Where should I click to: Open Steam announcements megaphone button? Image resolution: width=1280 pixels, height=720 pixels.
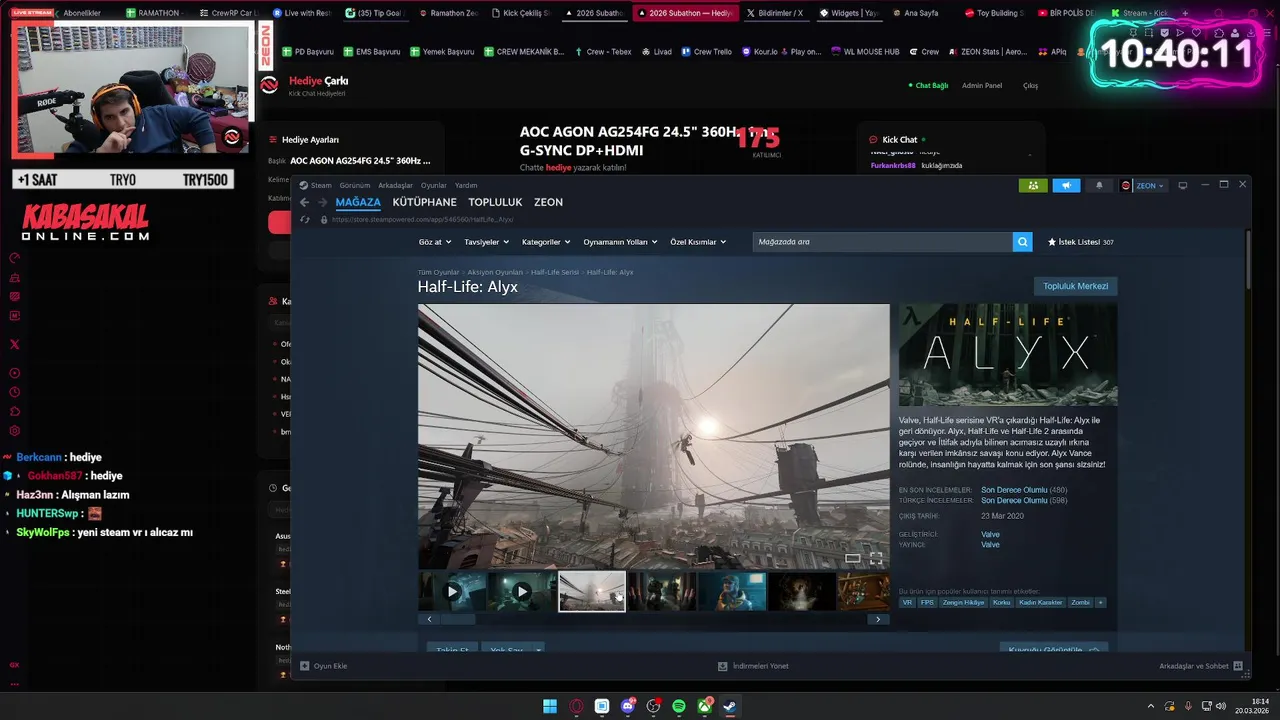point(1066,185)
